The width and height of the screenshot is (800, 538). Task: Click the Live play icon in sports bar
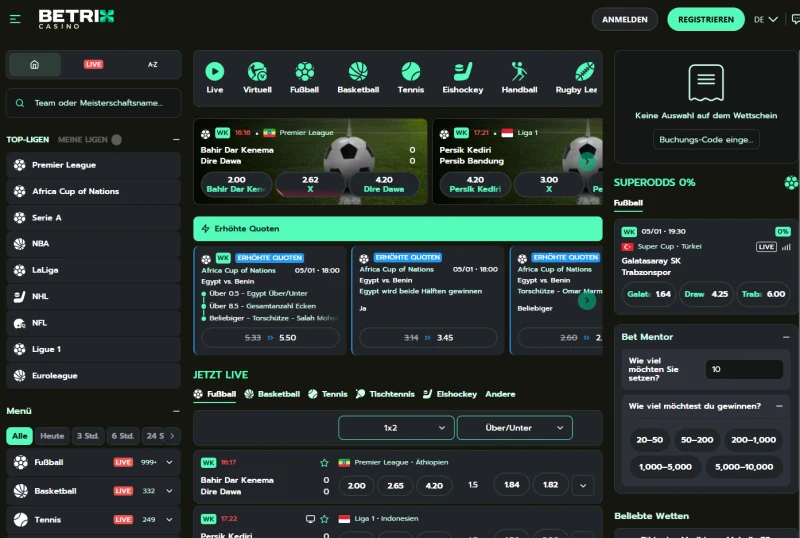(x=215, y=72)
